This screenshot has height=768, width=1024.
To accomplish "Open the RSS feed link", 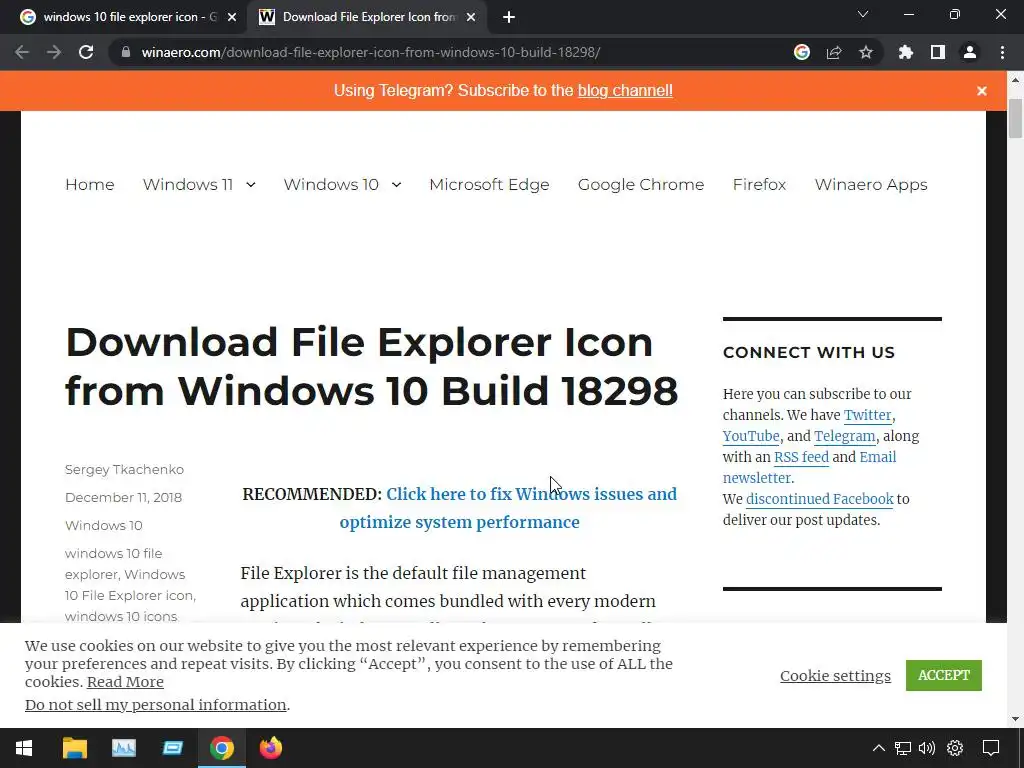I will tap(801, 457).
